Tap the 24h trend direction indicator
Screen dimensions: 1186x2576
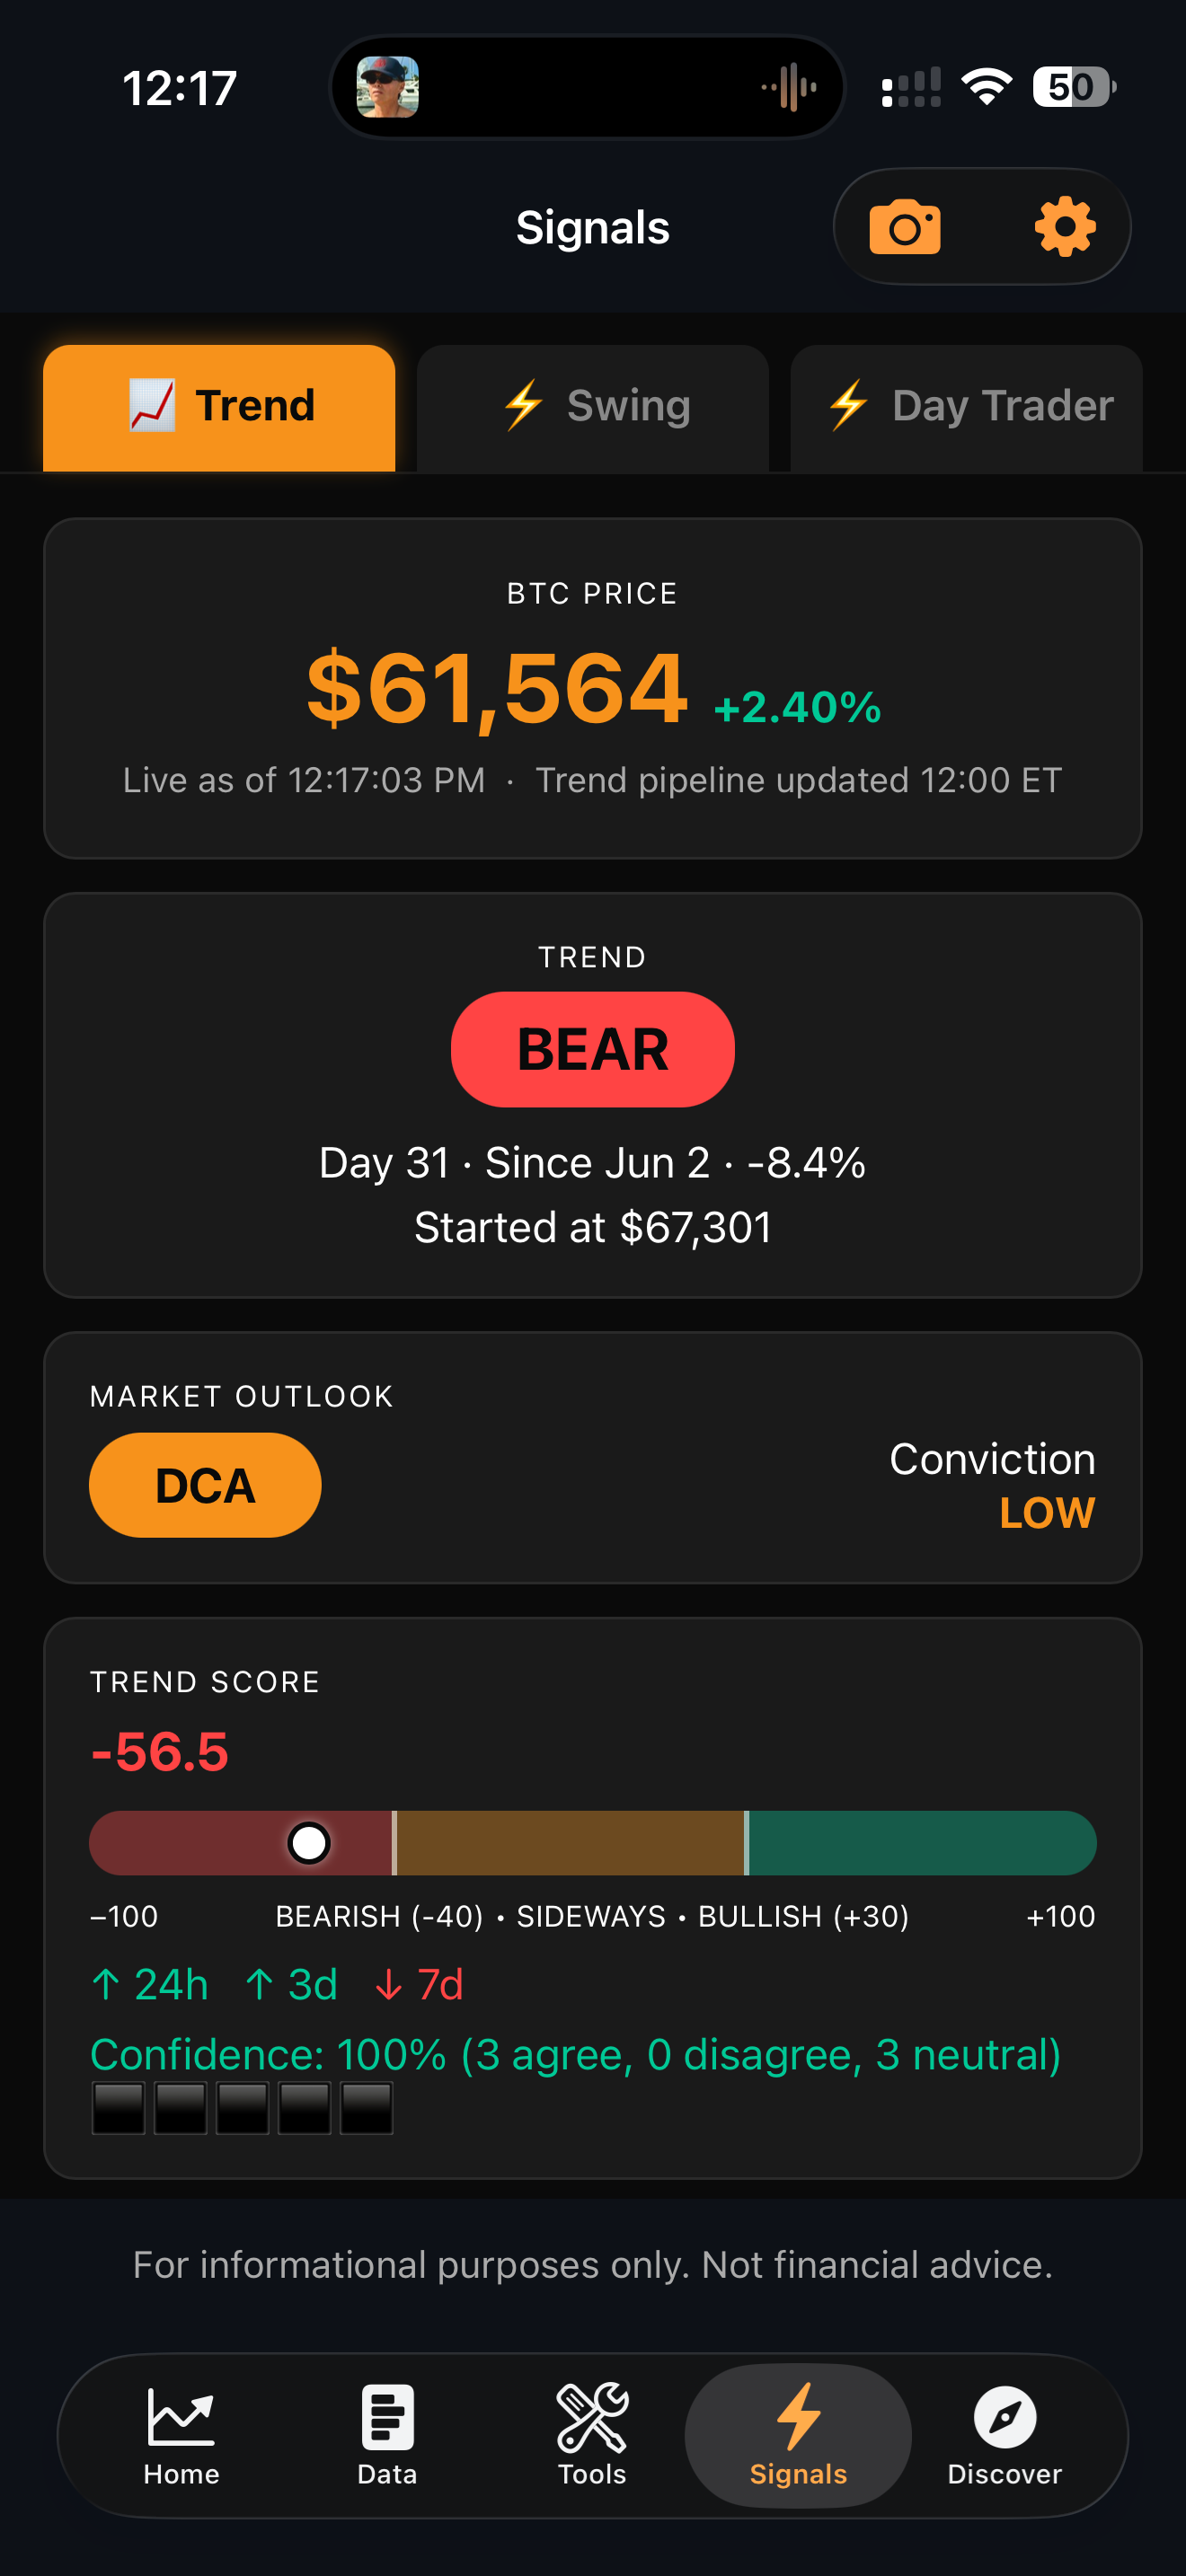[x=150, y=1985]
